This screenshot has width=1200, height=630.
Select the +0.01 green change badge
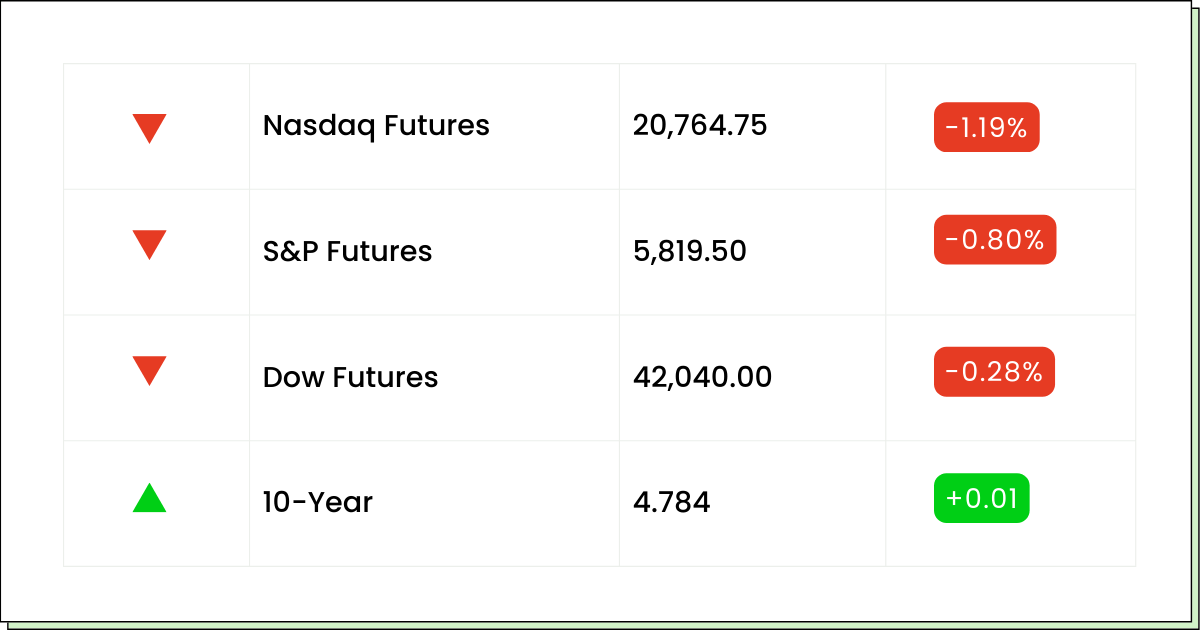coord(981,498)
